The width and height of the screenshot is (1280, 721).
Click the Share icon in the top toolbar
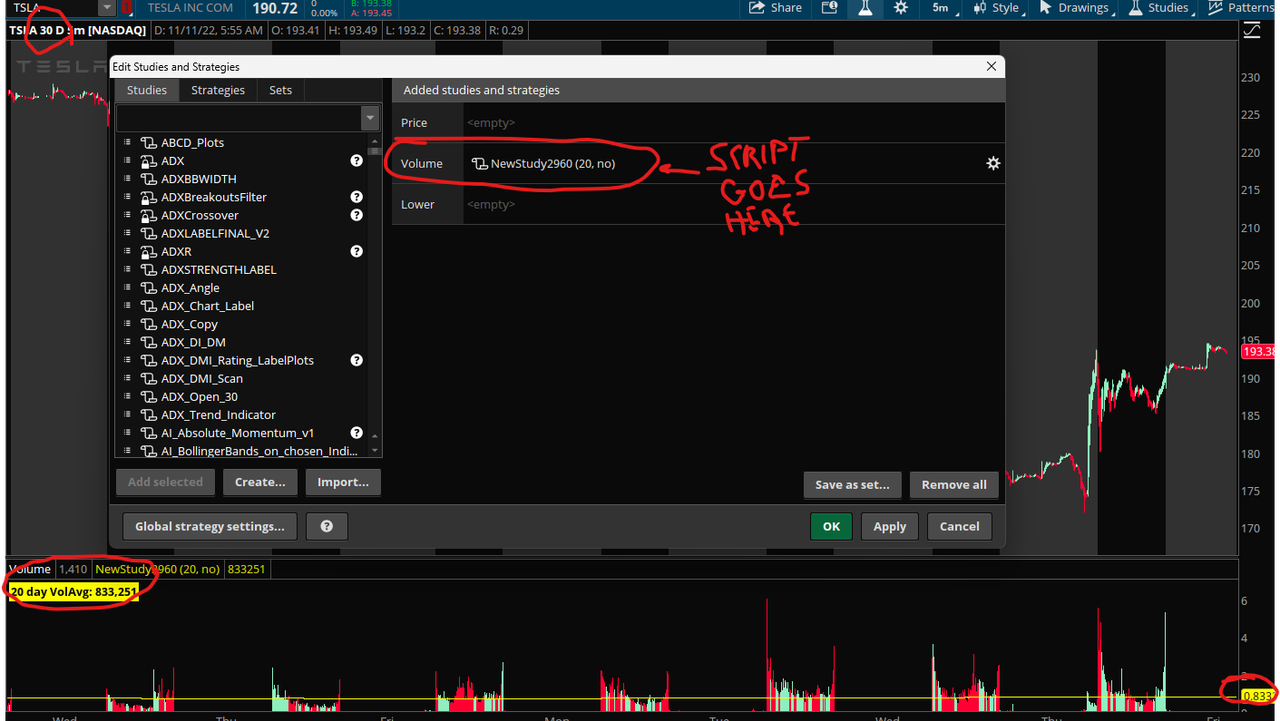click(x=775, y=8)
